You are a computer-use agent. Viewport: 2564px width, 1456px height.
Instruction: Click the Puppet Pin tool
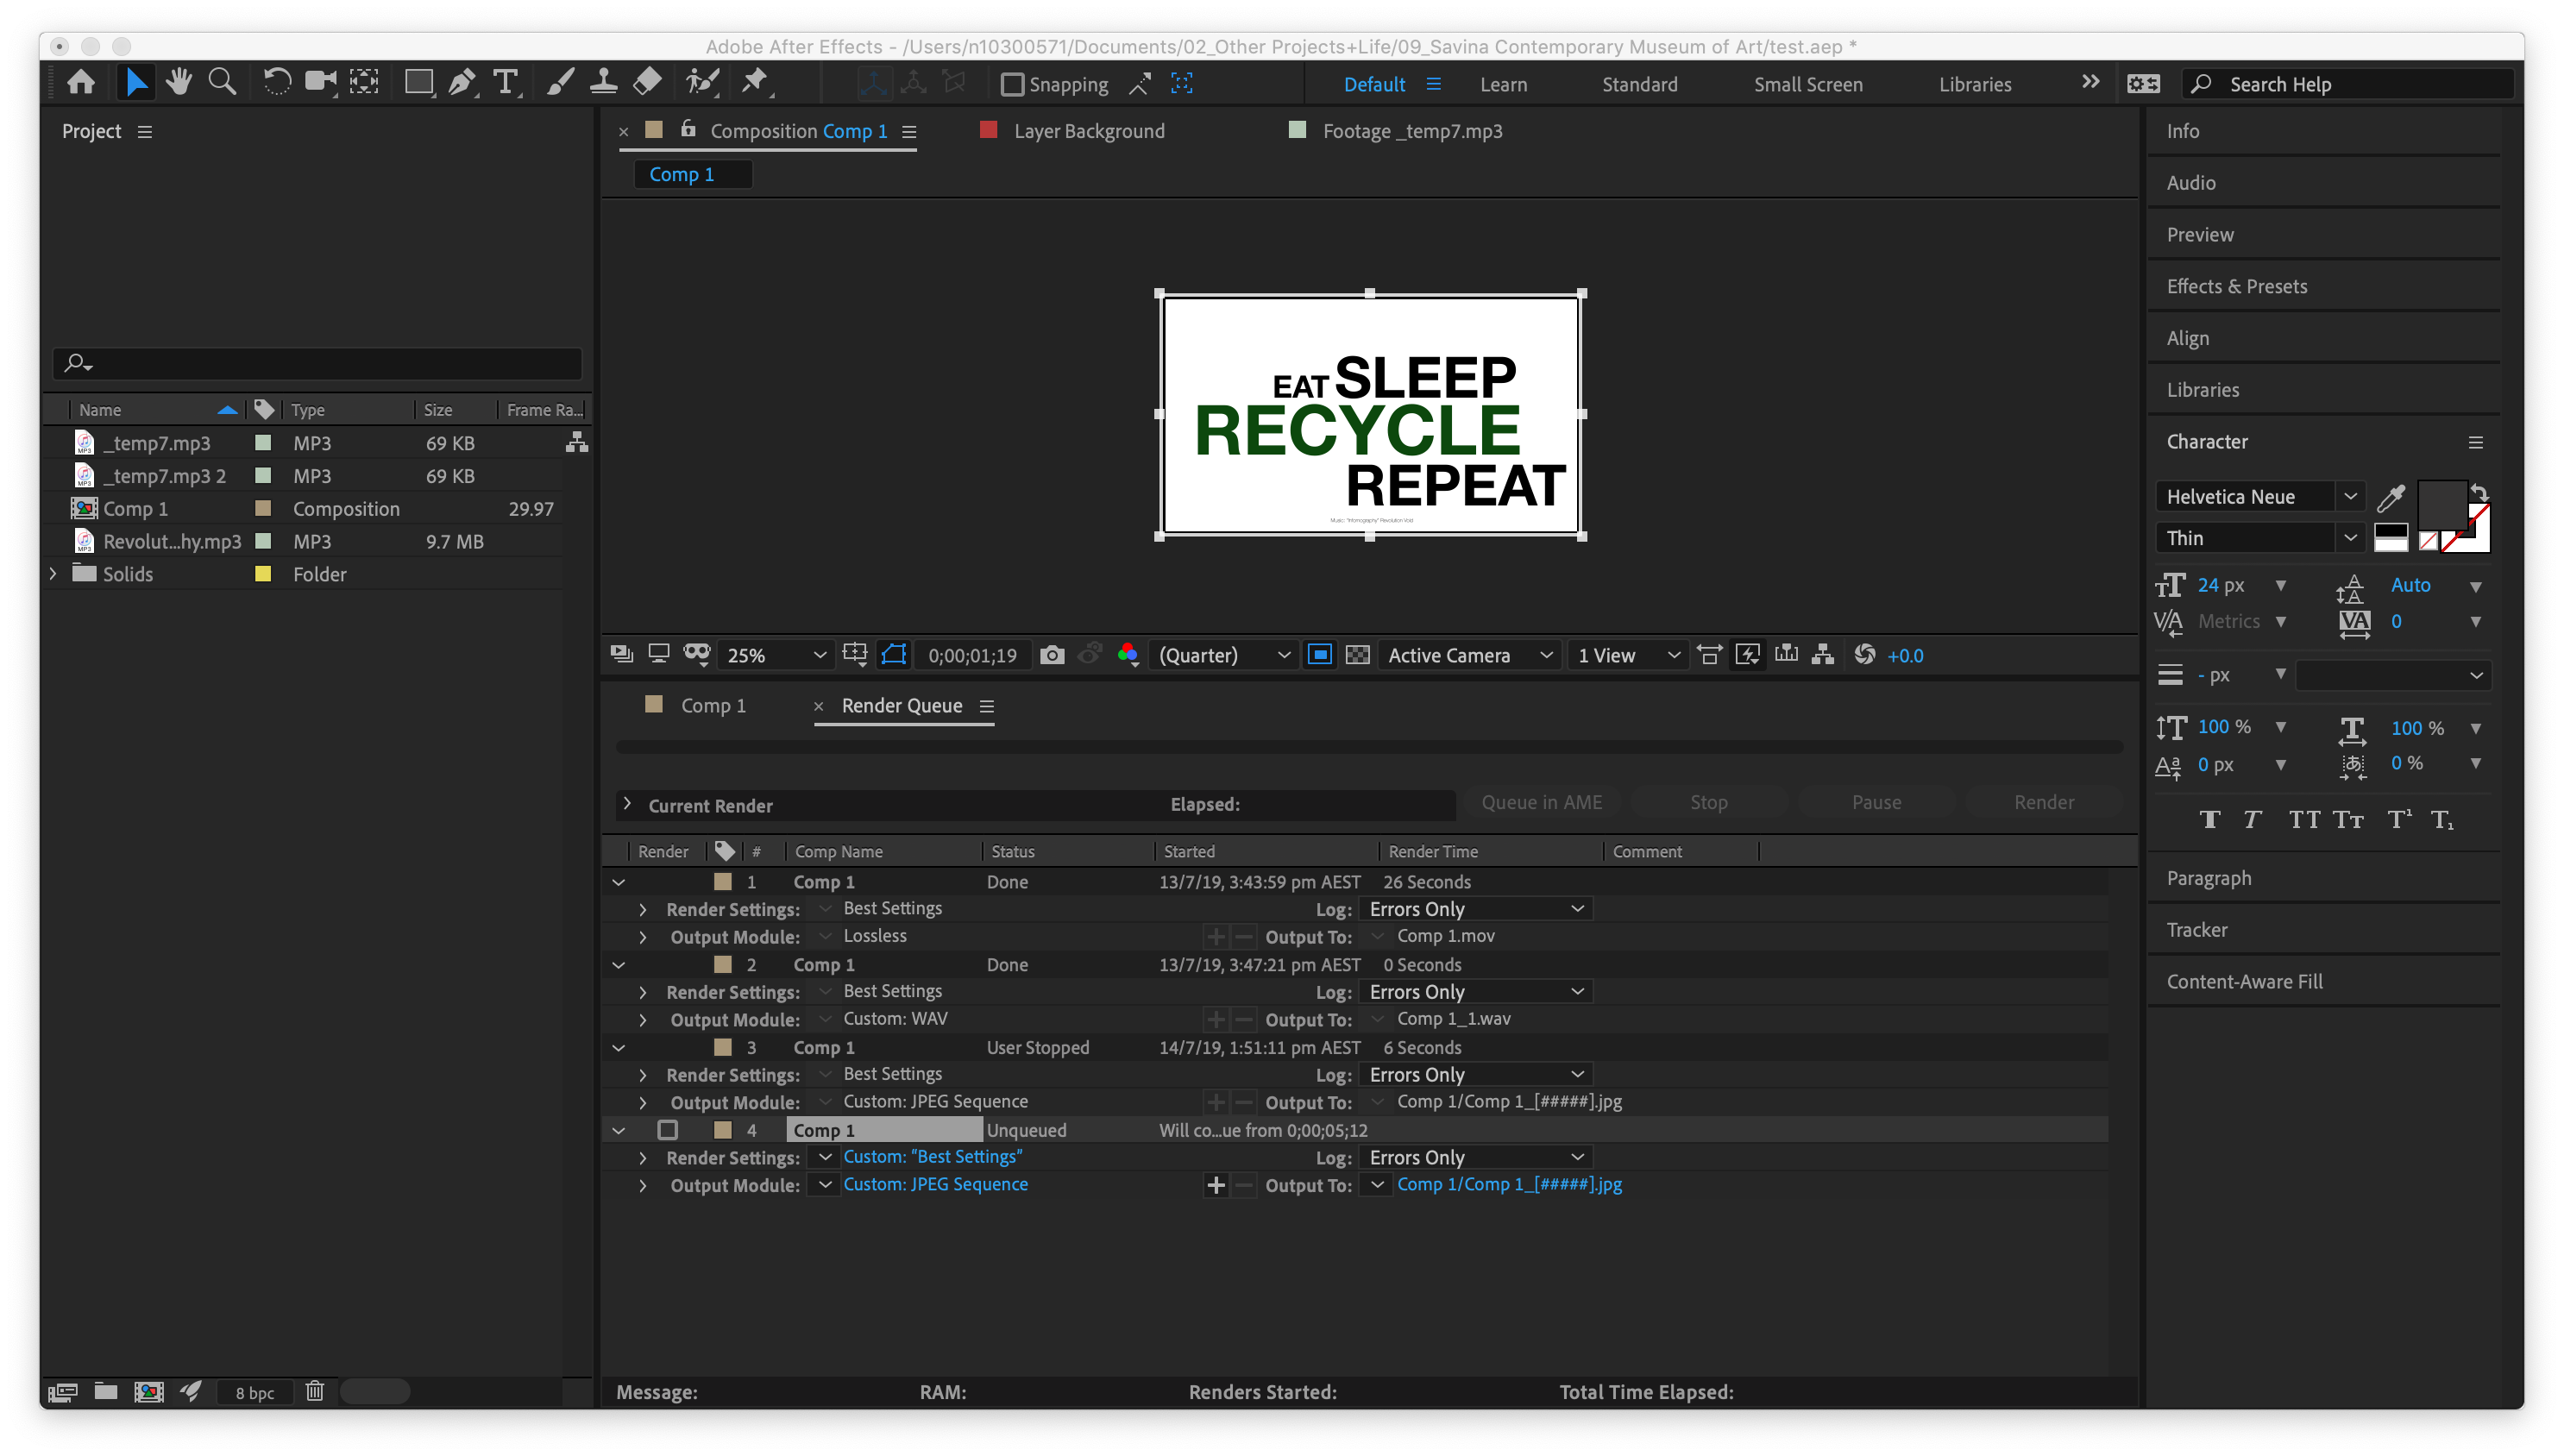(754, 83)
